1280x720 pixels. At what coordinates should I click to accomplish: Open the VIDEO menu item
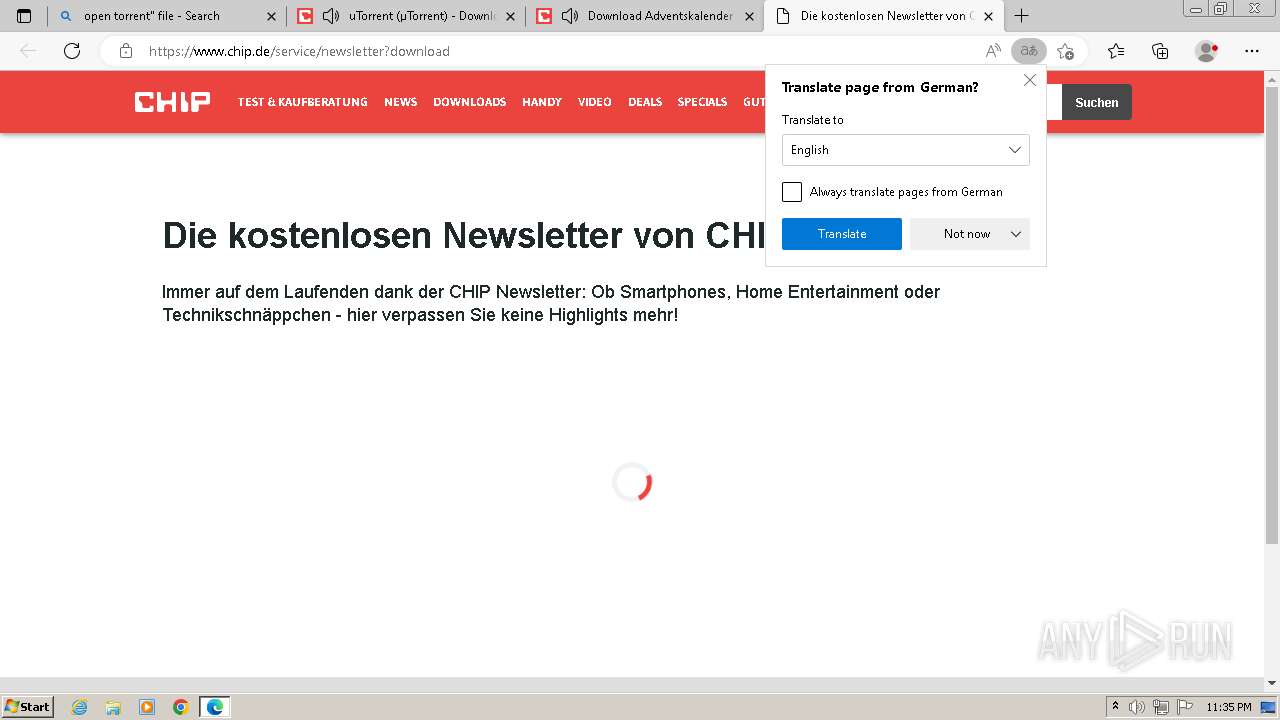tap(594, 102)
